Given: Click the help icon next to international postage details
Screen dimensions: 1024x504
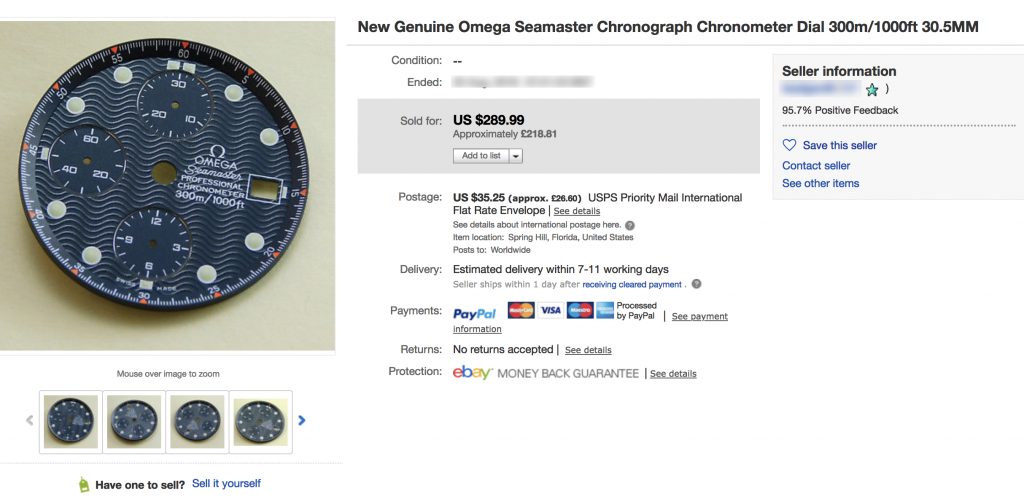Looking at the screenshot, I should pos(630,225).
